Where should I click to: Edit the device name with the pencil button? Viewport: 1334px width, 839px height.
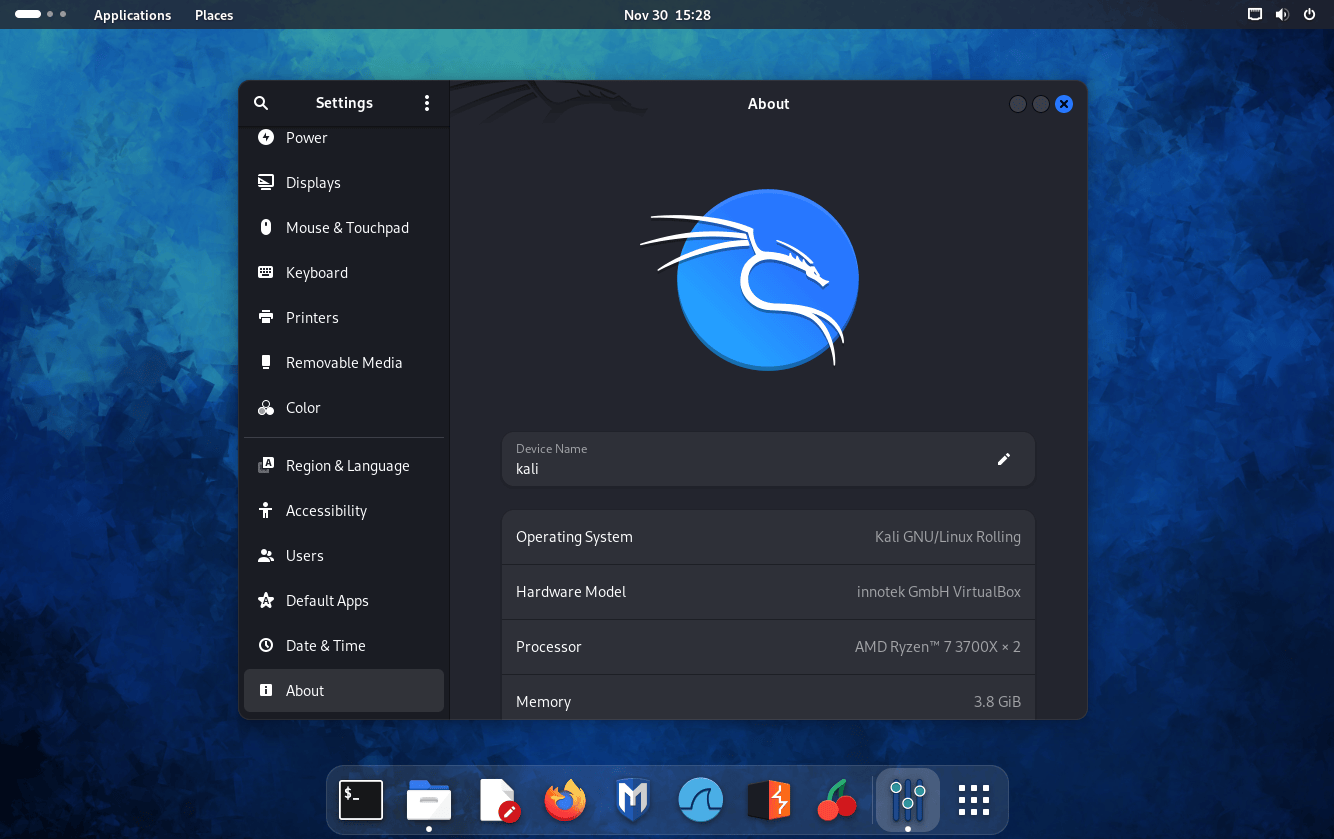coord(1003,459)
